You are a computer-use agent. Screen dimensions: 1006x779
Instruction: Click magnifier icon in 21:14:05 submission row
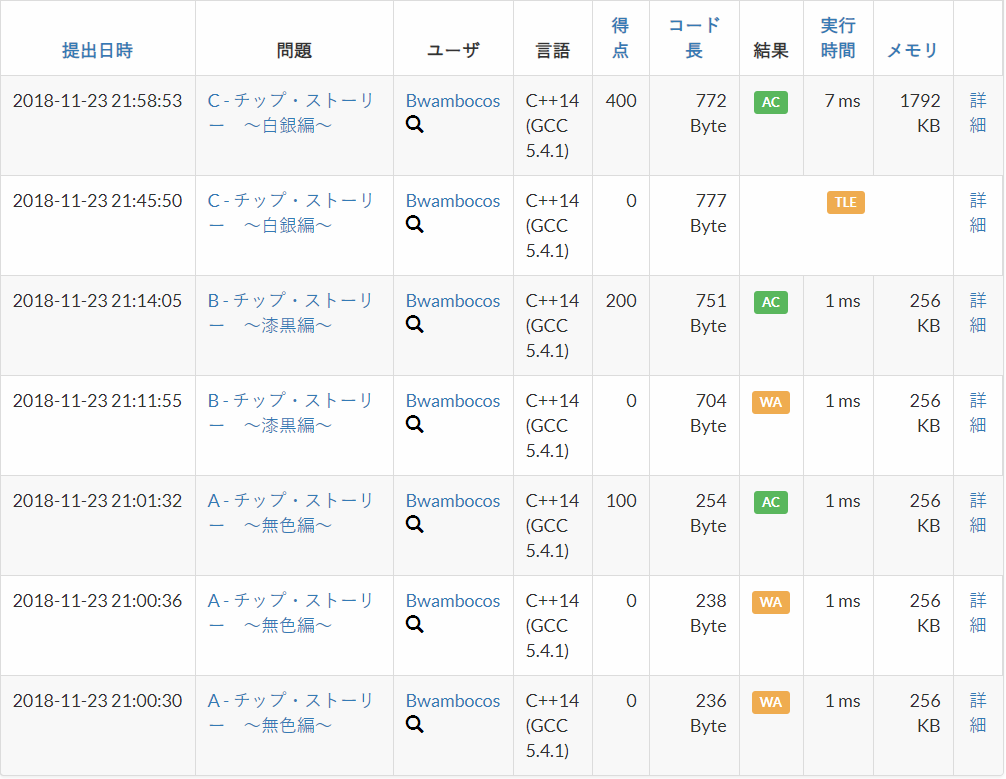coord(414,325)
